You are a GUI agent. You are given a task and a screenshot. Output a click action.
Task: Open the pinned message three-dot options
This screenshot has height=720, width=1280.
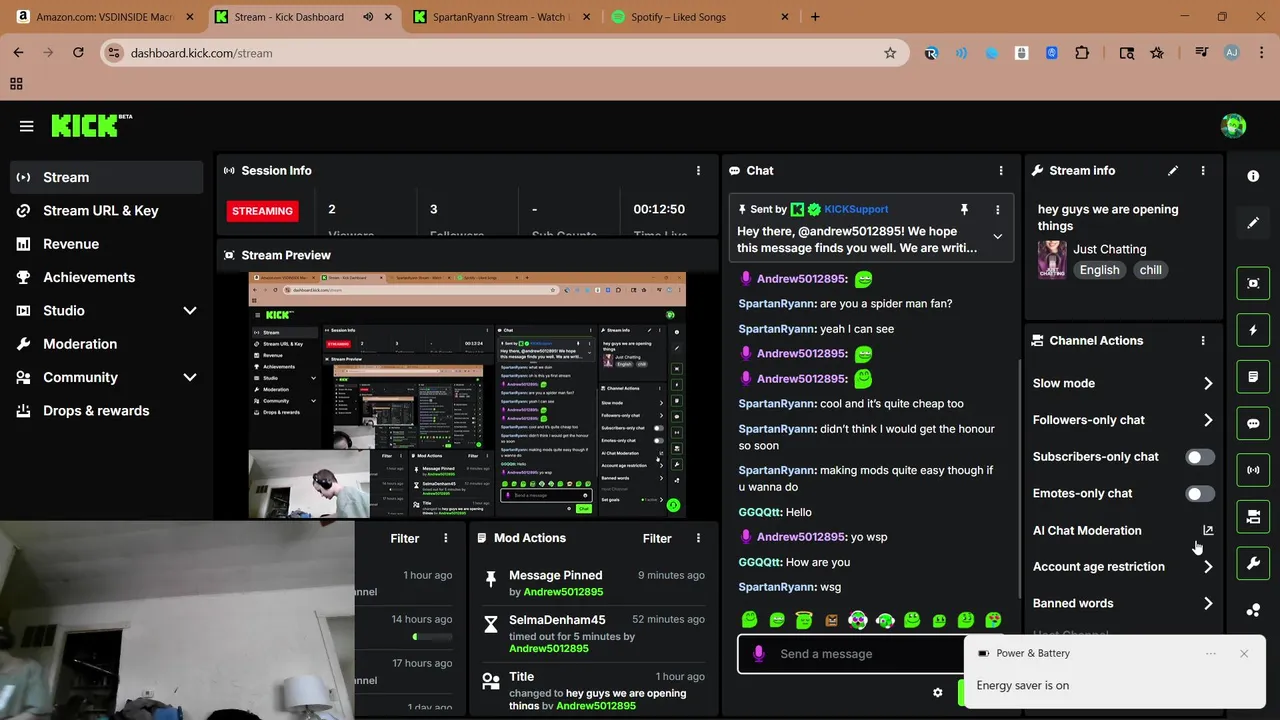[x=997, y=209]
